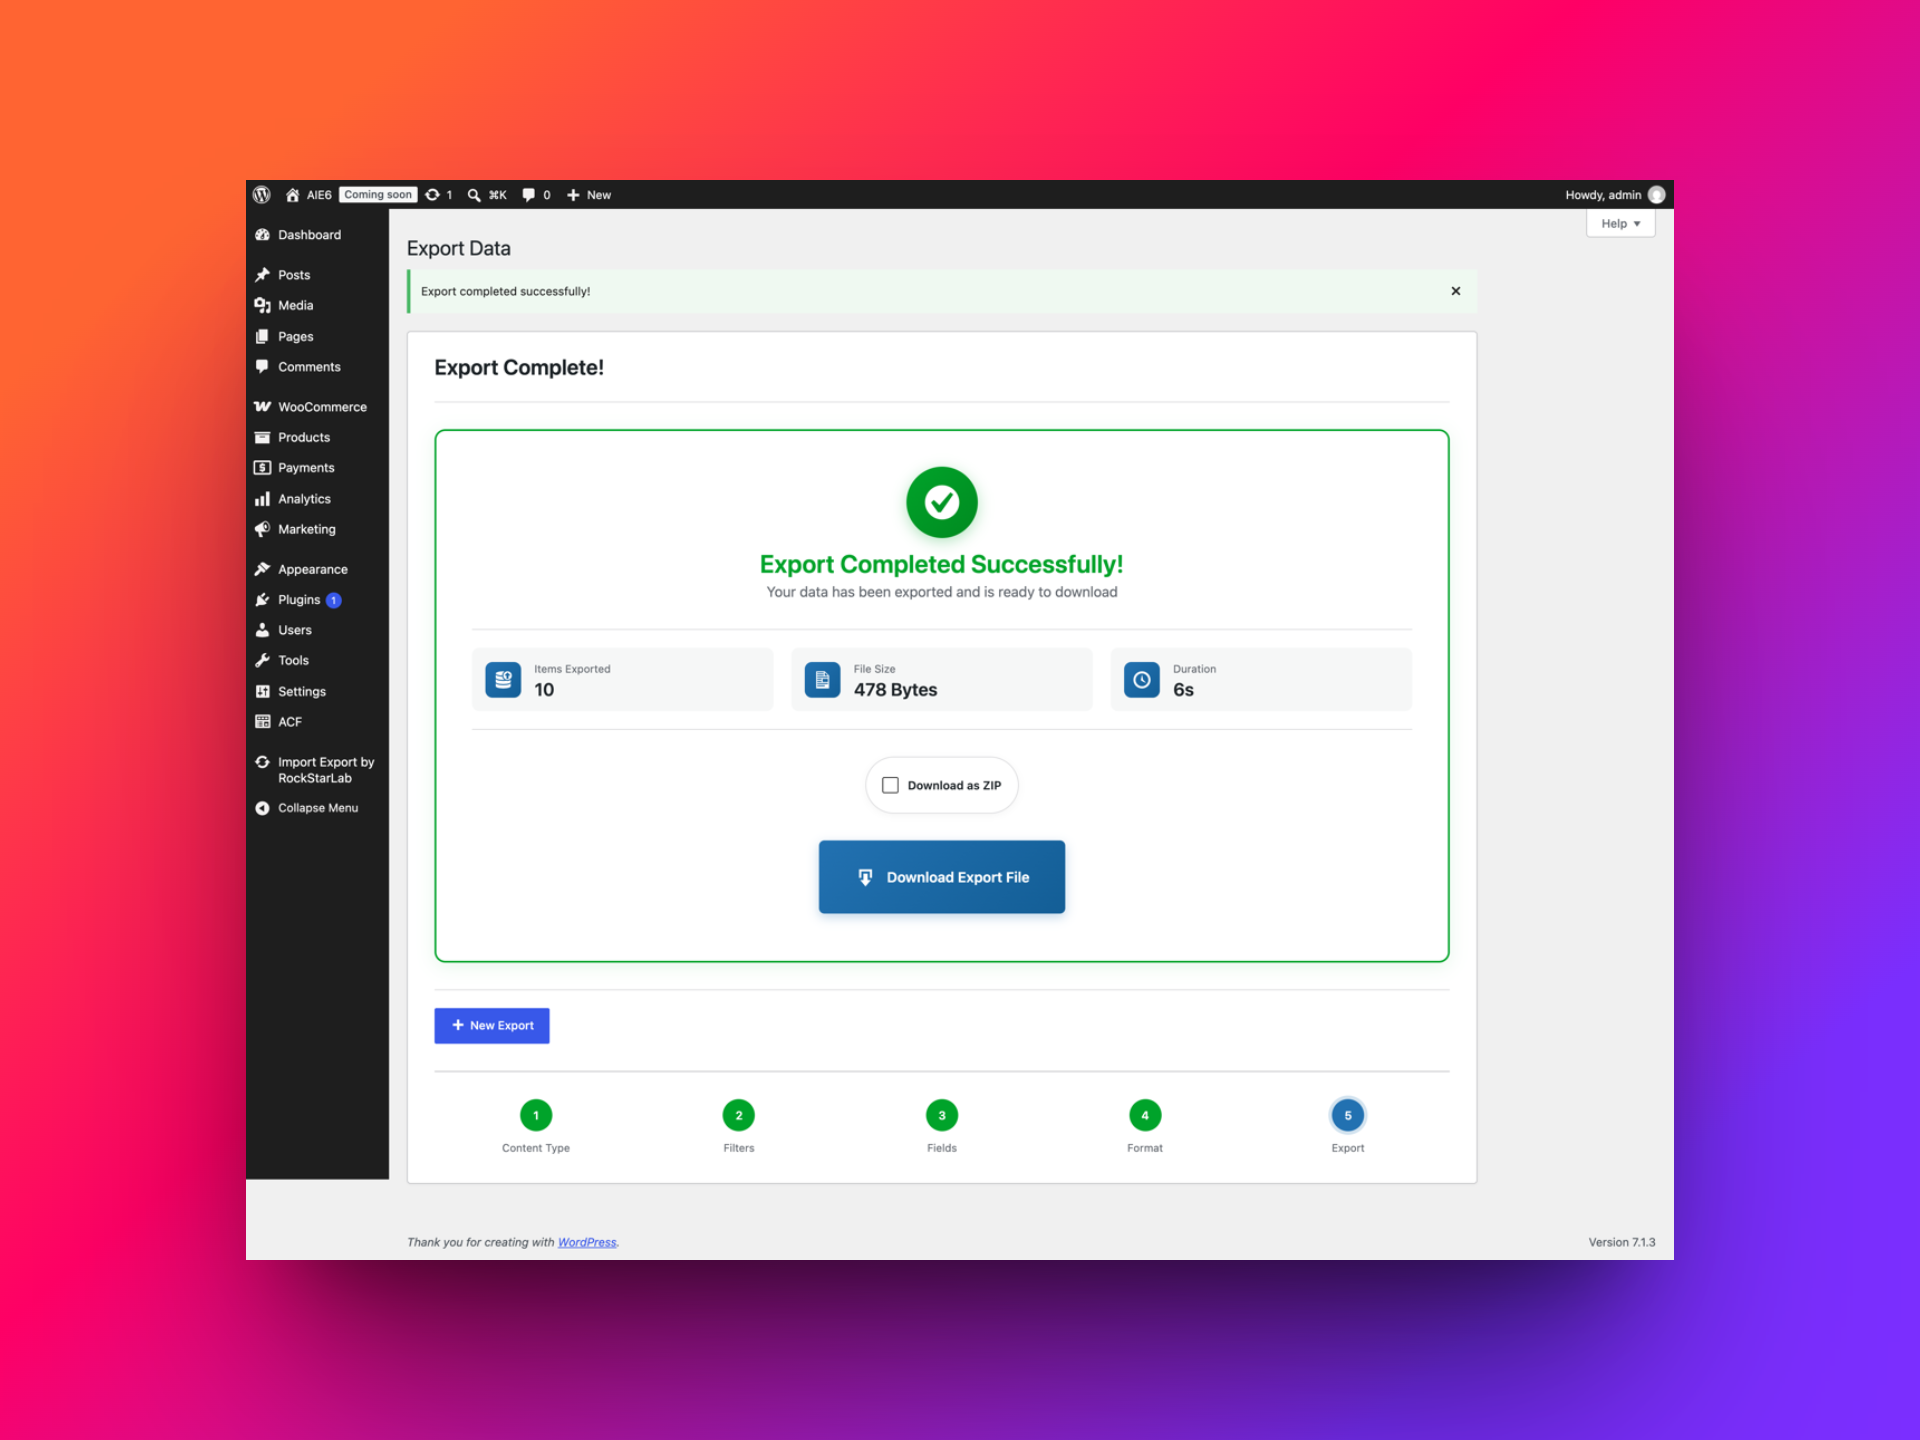
Task: Open the WooCommerce sidebar icon
Action: (262, 407)
